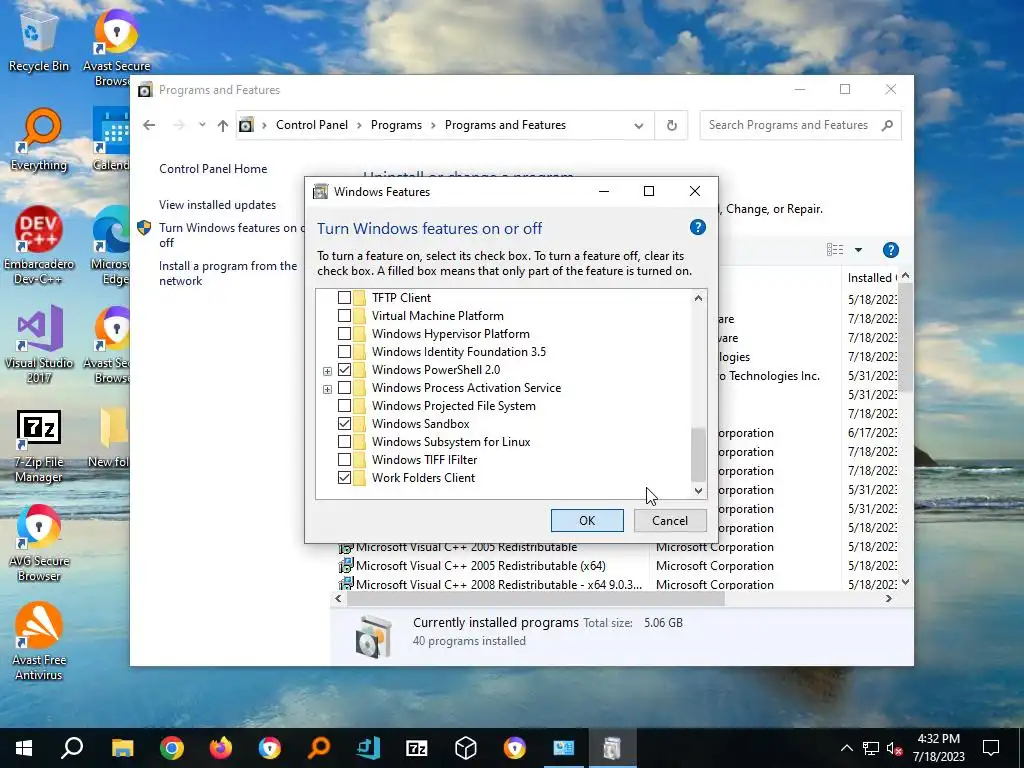Show hidden tray icons chevron
Viewport: 1024px width, 768px height.
pyautogui.click(x=846, y=748)
